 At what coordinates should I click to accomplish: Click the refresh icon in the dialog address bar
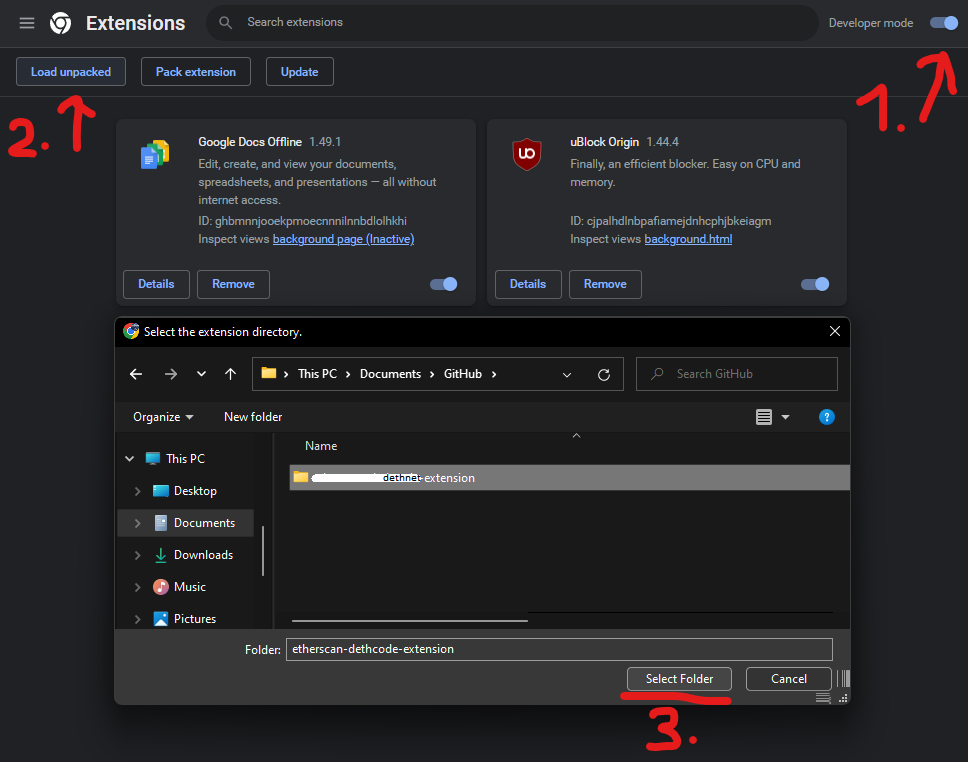[604, 373]
